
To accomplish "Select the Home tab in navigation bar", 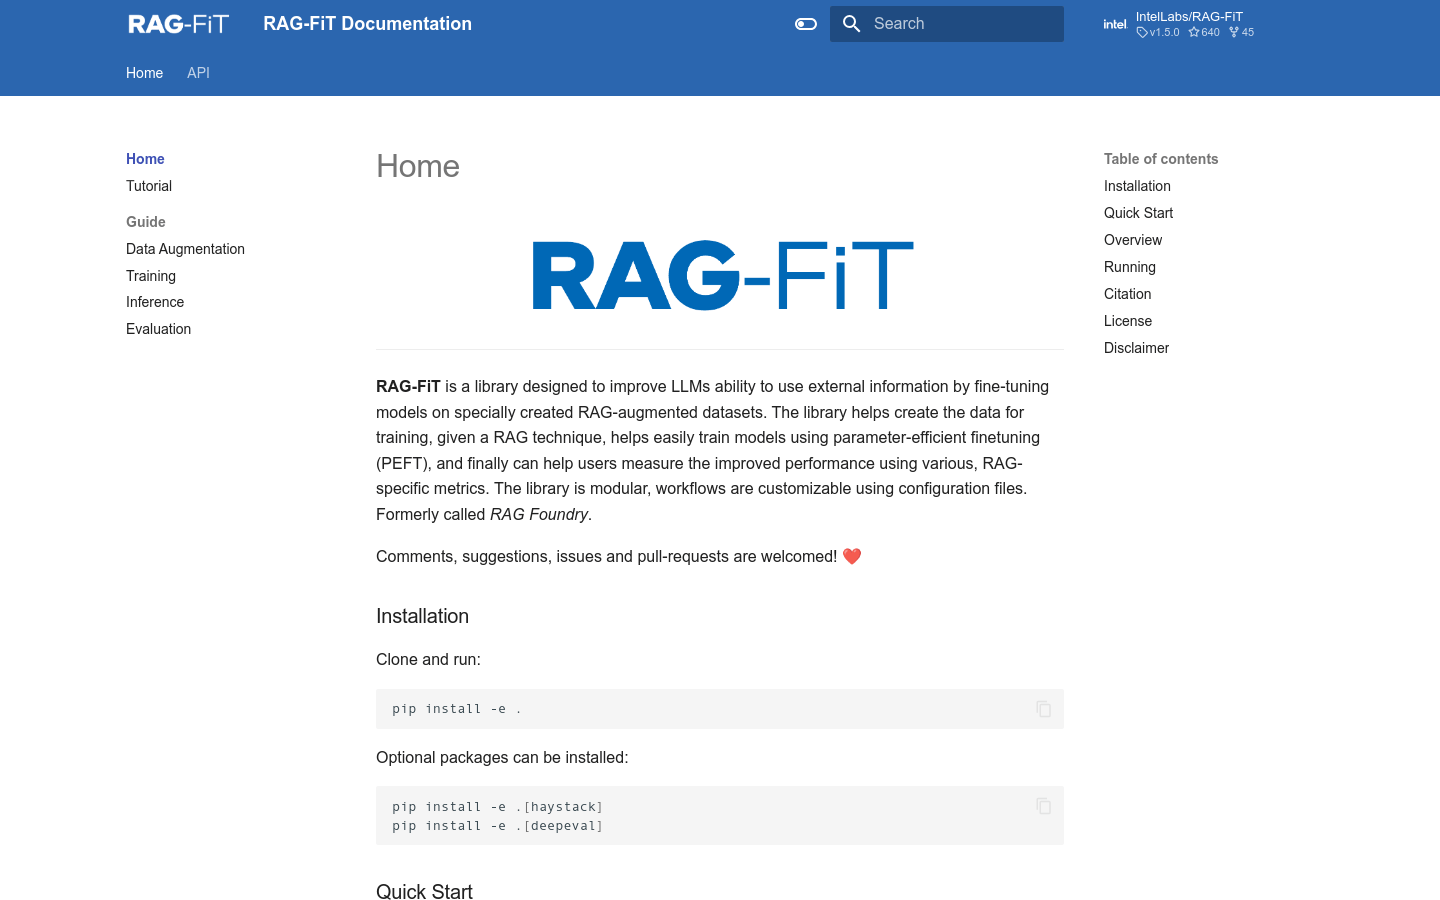I will 144,73.
